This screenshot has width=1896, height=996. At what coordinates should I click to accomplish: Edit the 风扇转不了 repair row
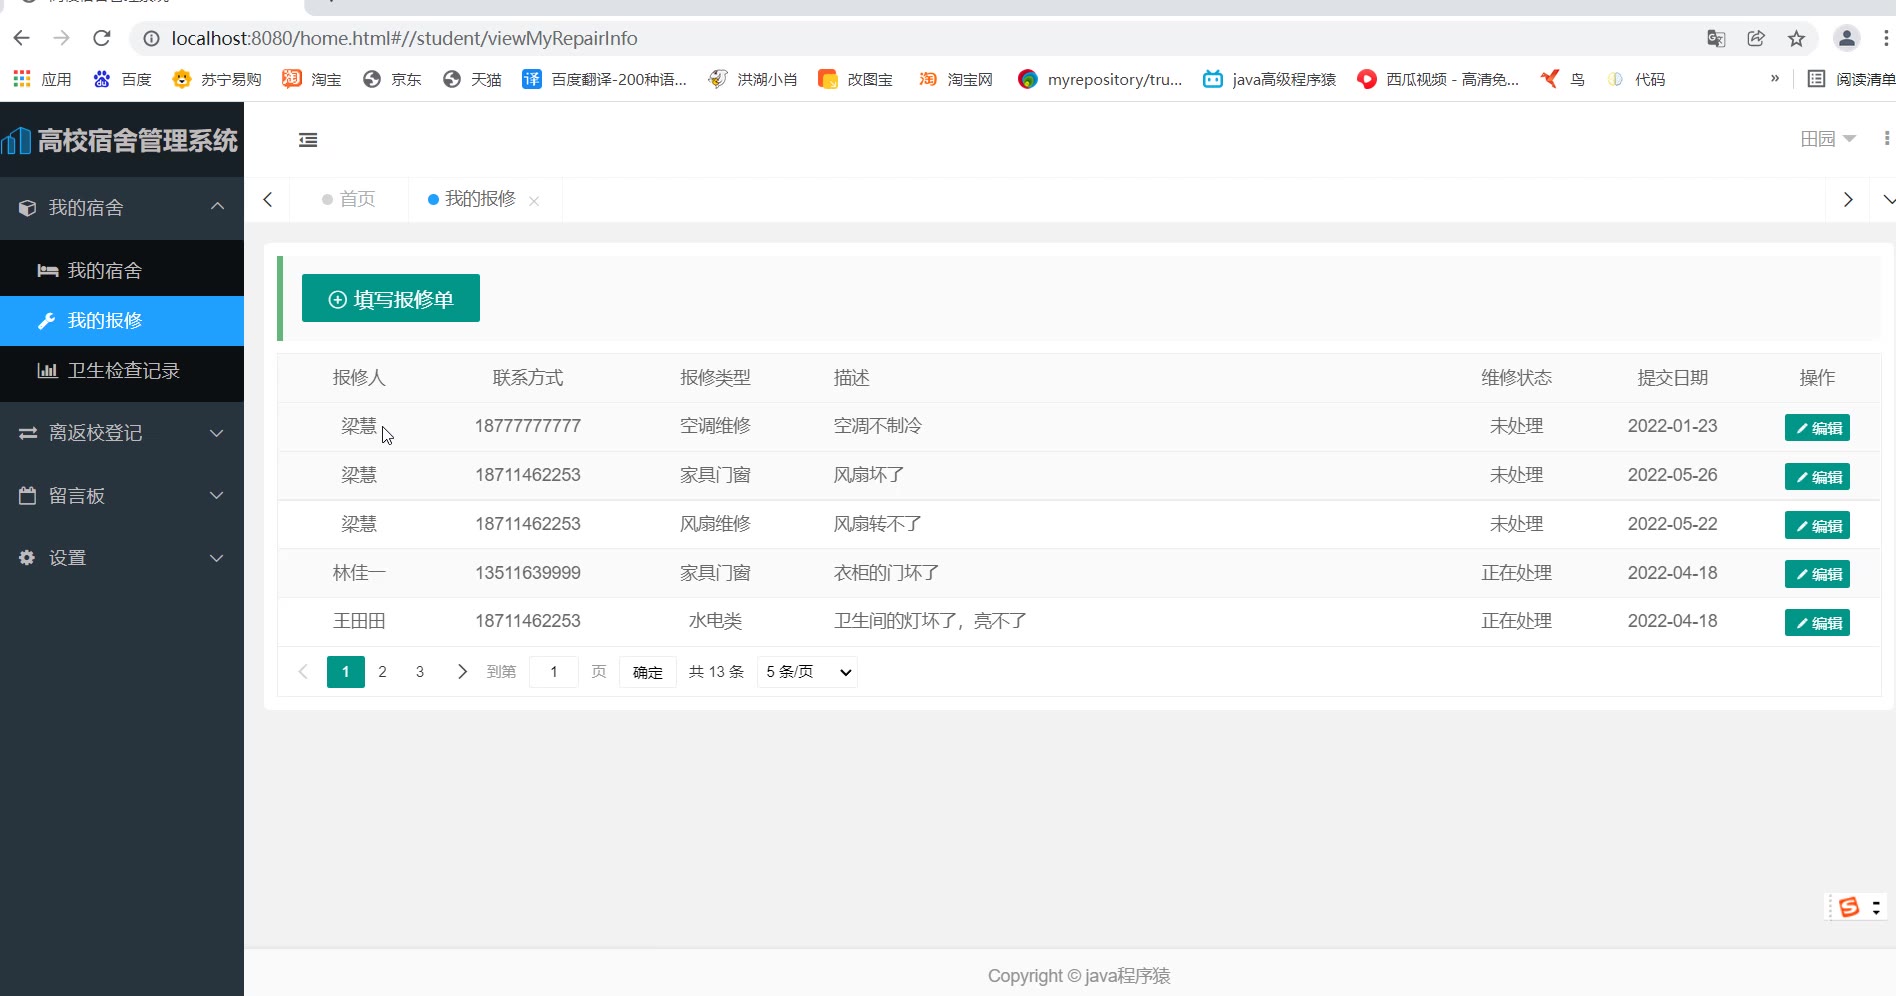(x=1817, y=526)
